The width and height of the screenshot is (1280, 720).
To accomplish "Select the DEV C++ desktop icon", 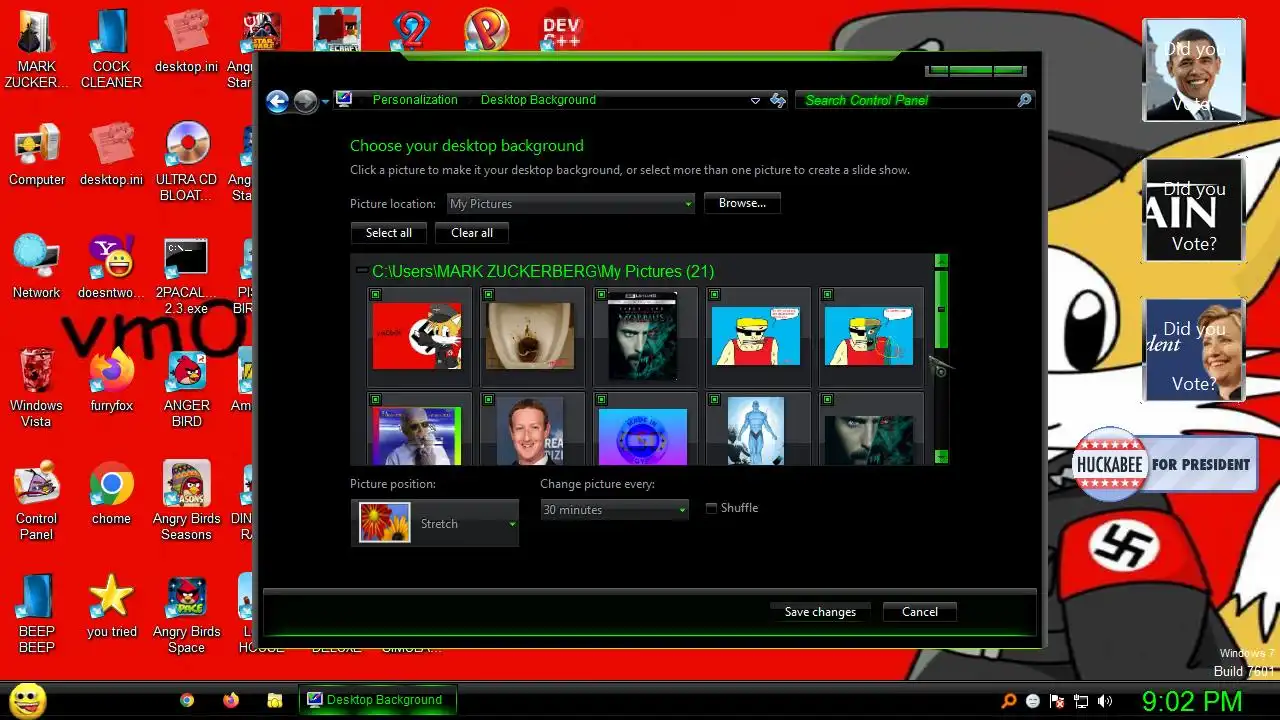I will pos(562,30).
